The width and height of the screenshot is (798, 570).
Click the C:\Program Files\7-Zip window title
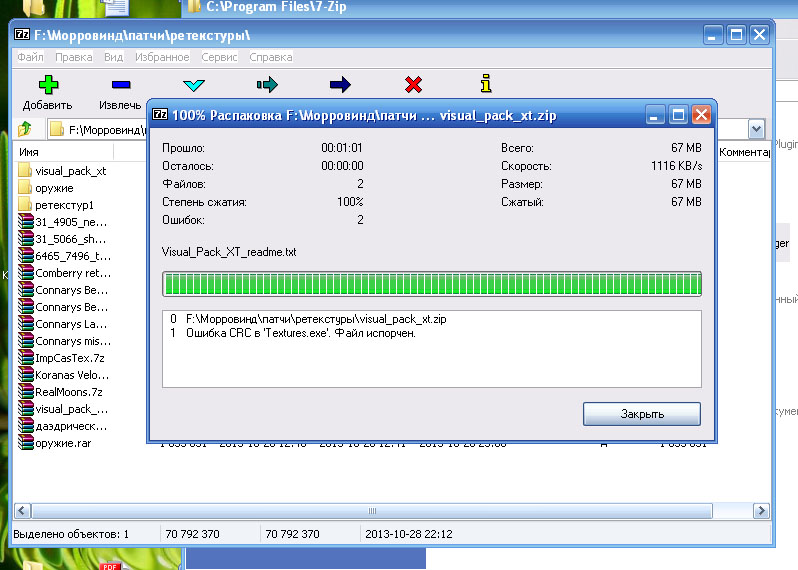(276, 7)
